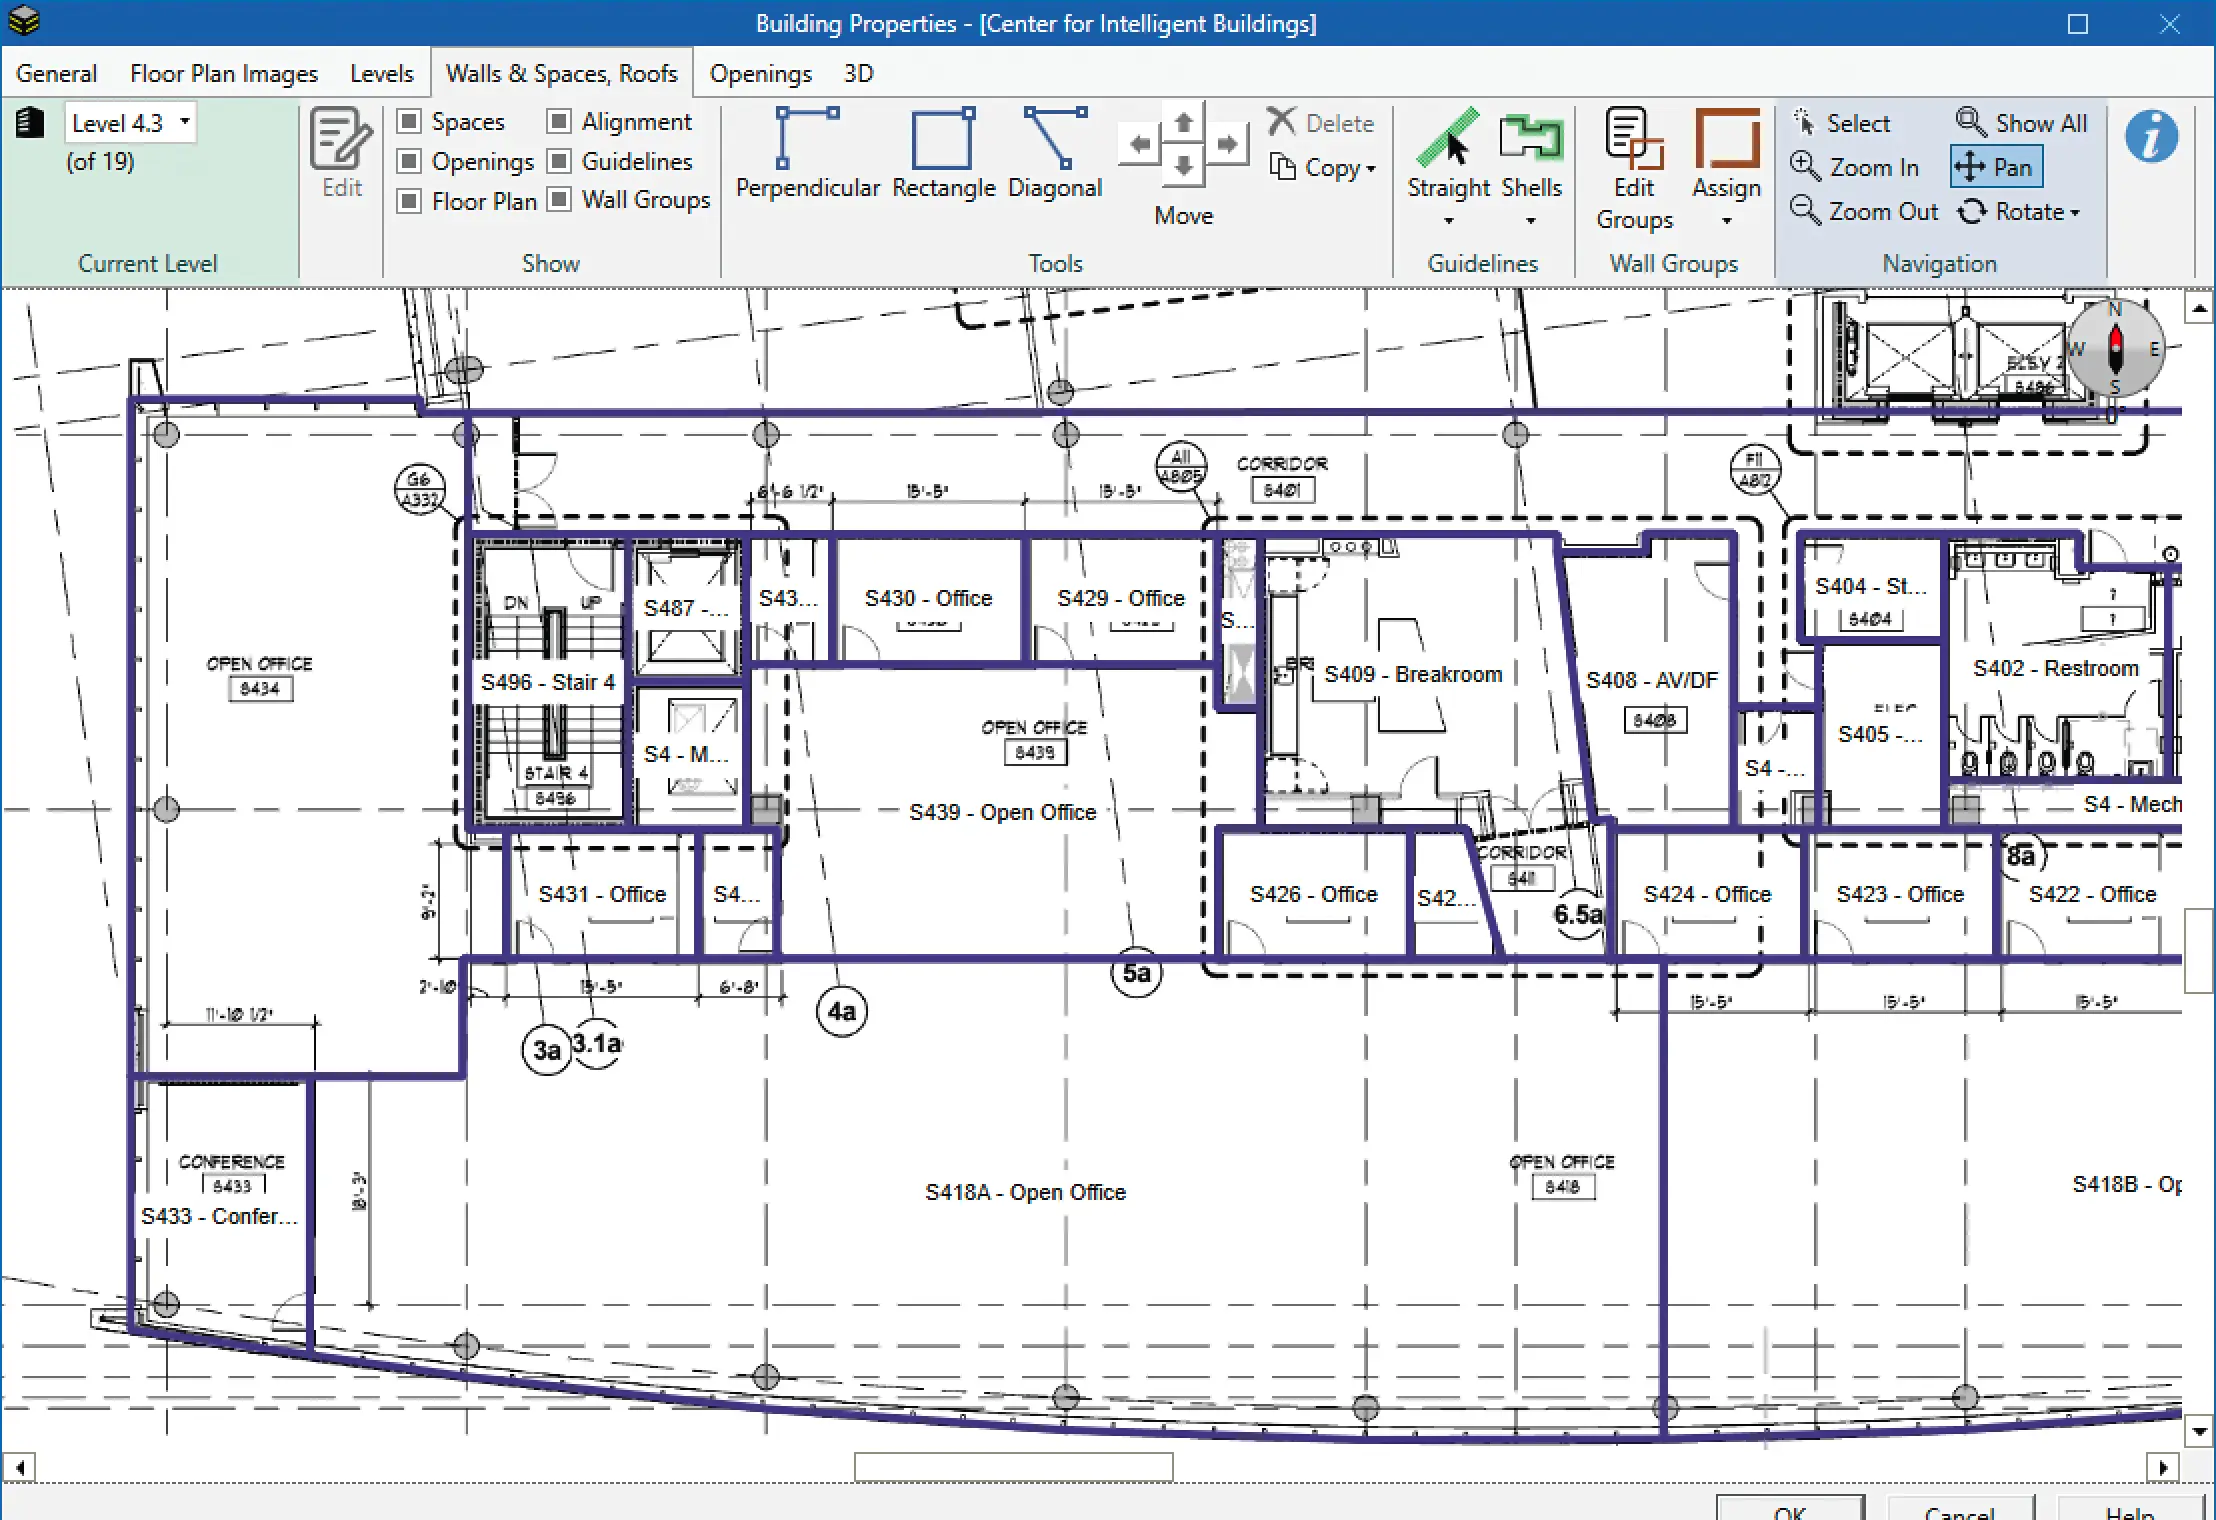
Task: Activate the Pan navigation tool
Action: point(1996,167)
